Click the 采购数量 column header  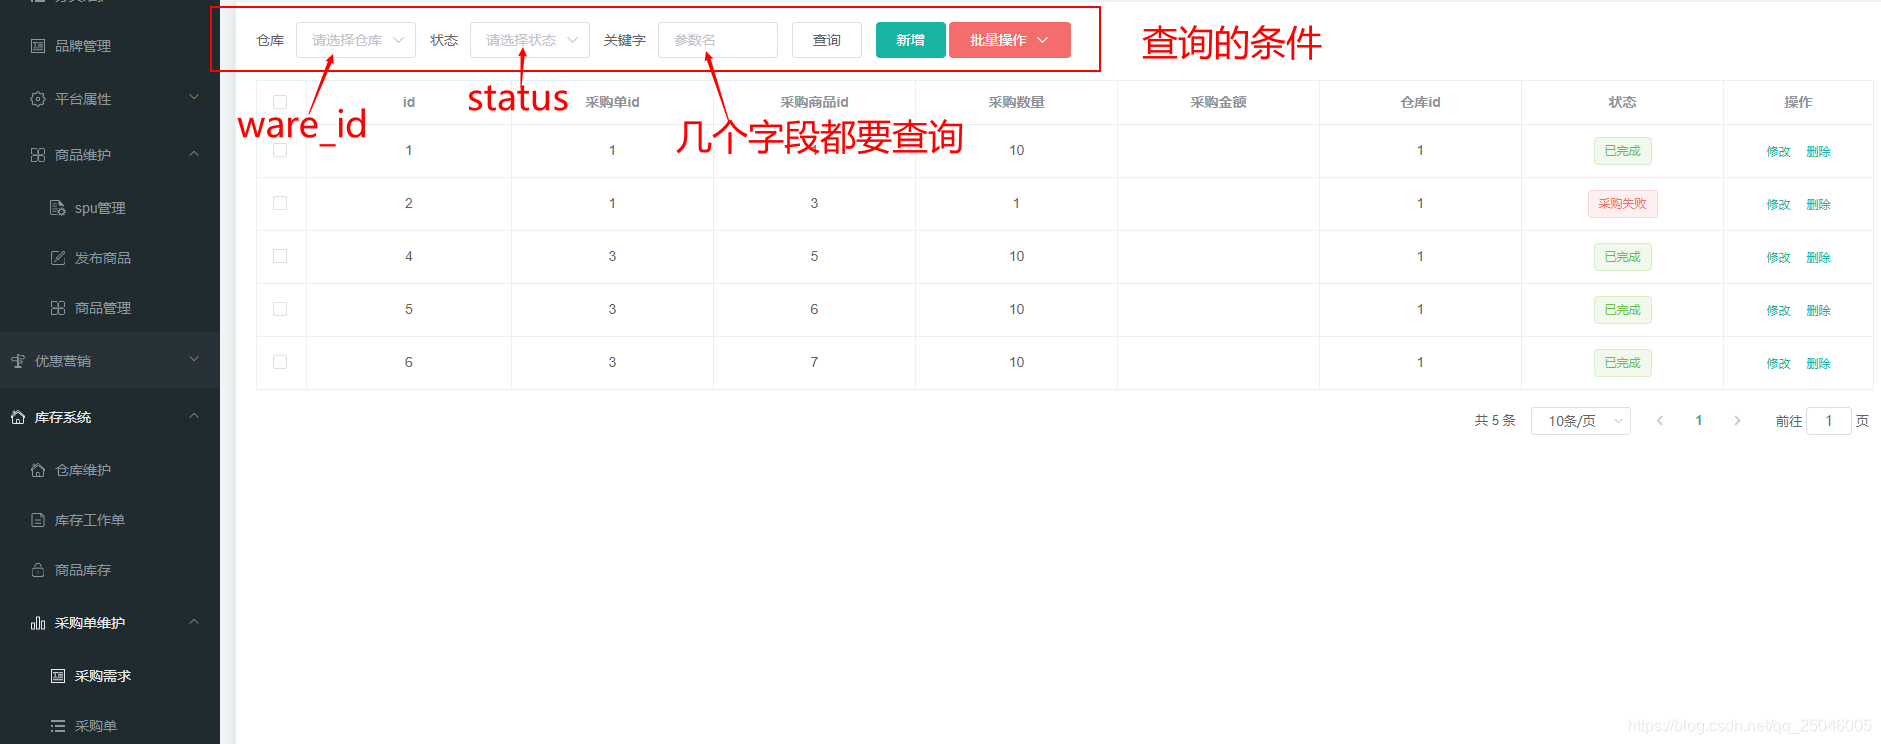1016,102
